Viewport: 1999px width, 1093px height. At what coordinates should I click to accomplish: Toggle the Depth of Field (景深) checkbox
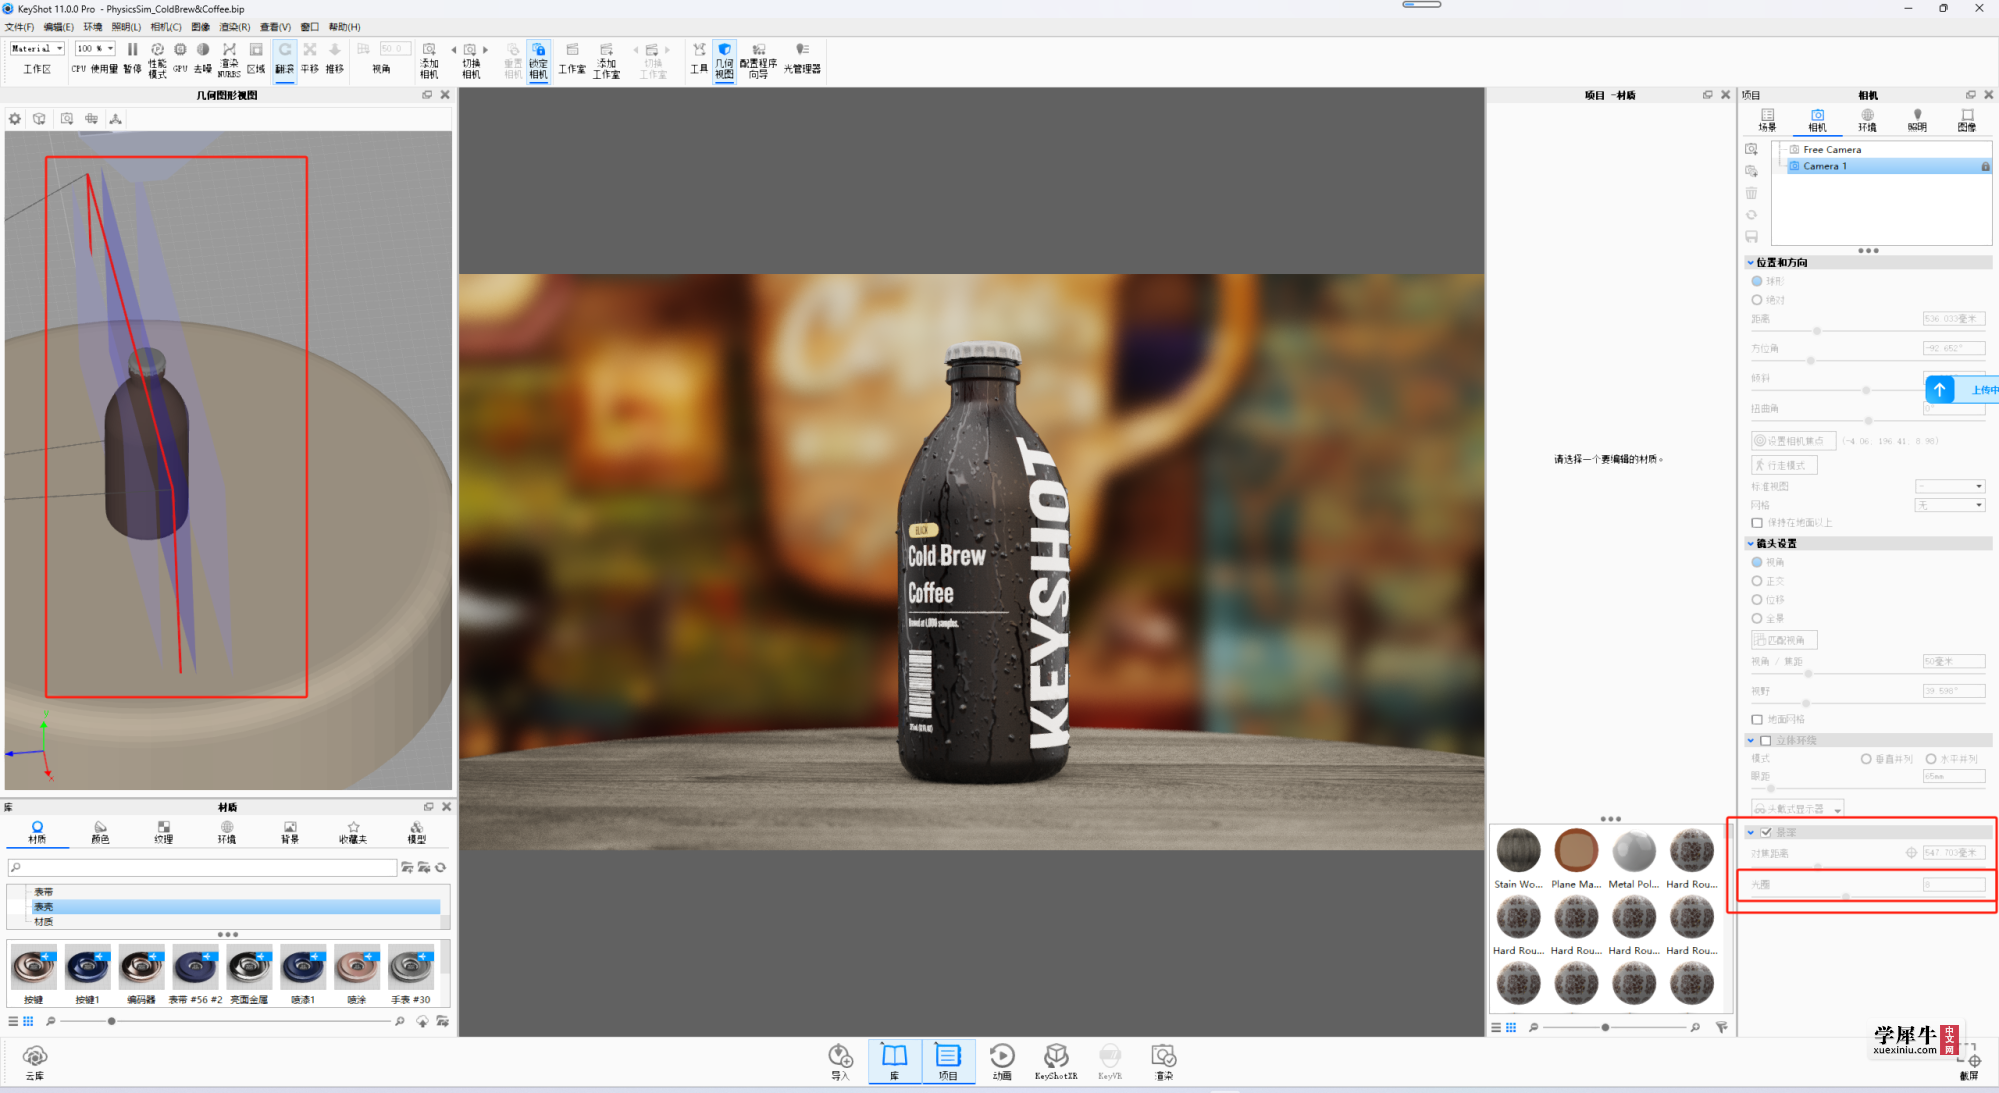point(1766,832)
